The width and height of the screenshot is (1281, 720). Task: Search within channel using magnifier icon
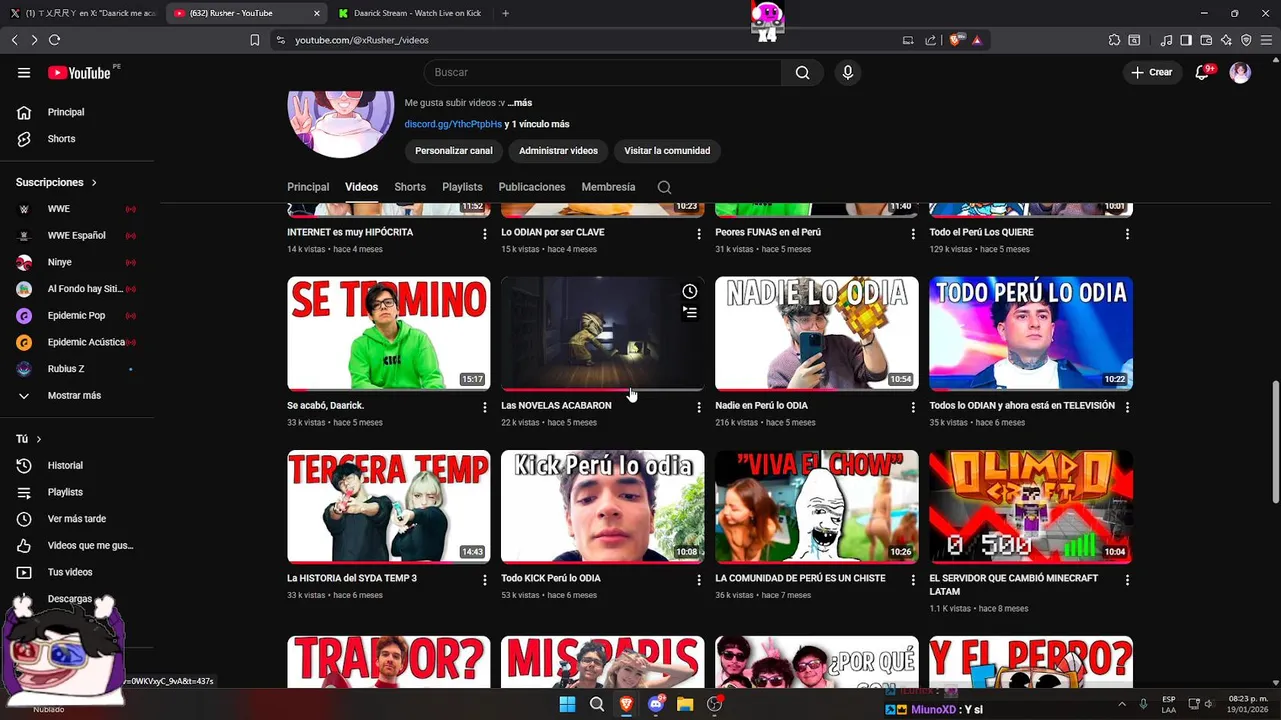[x=664, y=187]
